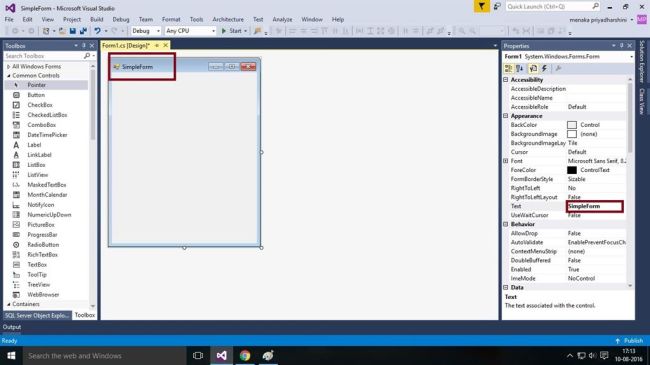Viewport: 650px width, 365px height.
Task: Expand the All Windows Forms group
Action: click(8, 66)
